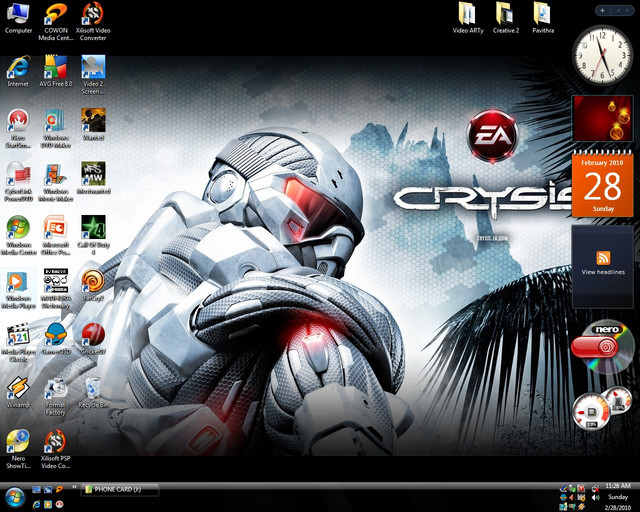Click Switch Between Windows in Quick Launch
The image size is (640, 512).
click(x=48, y=489)
